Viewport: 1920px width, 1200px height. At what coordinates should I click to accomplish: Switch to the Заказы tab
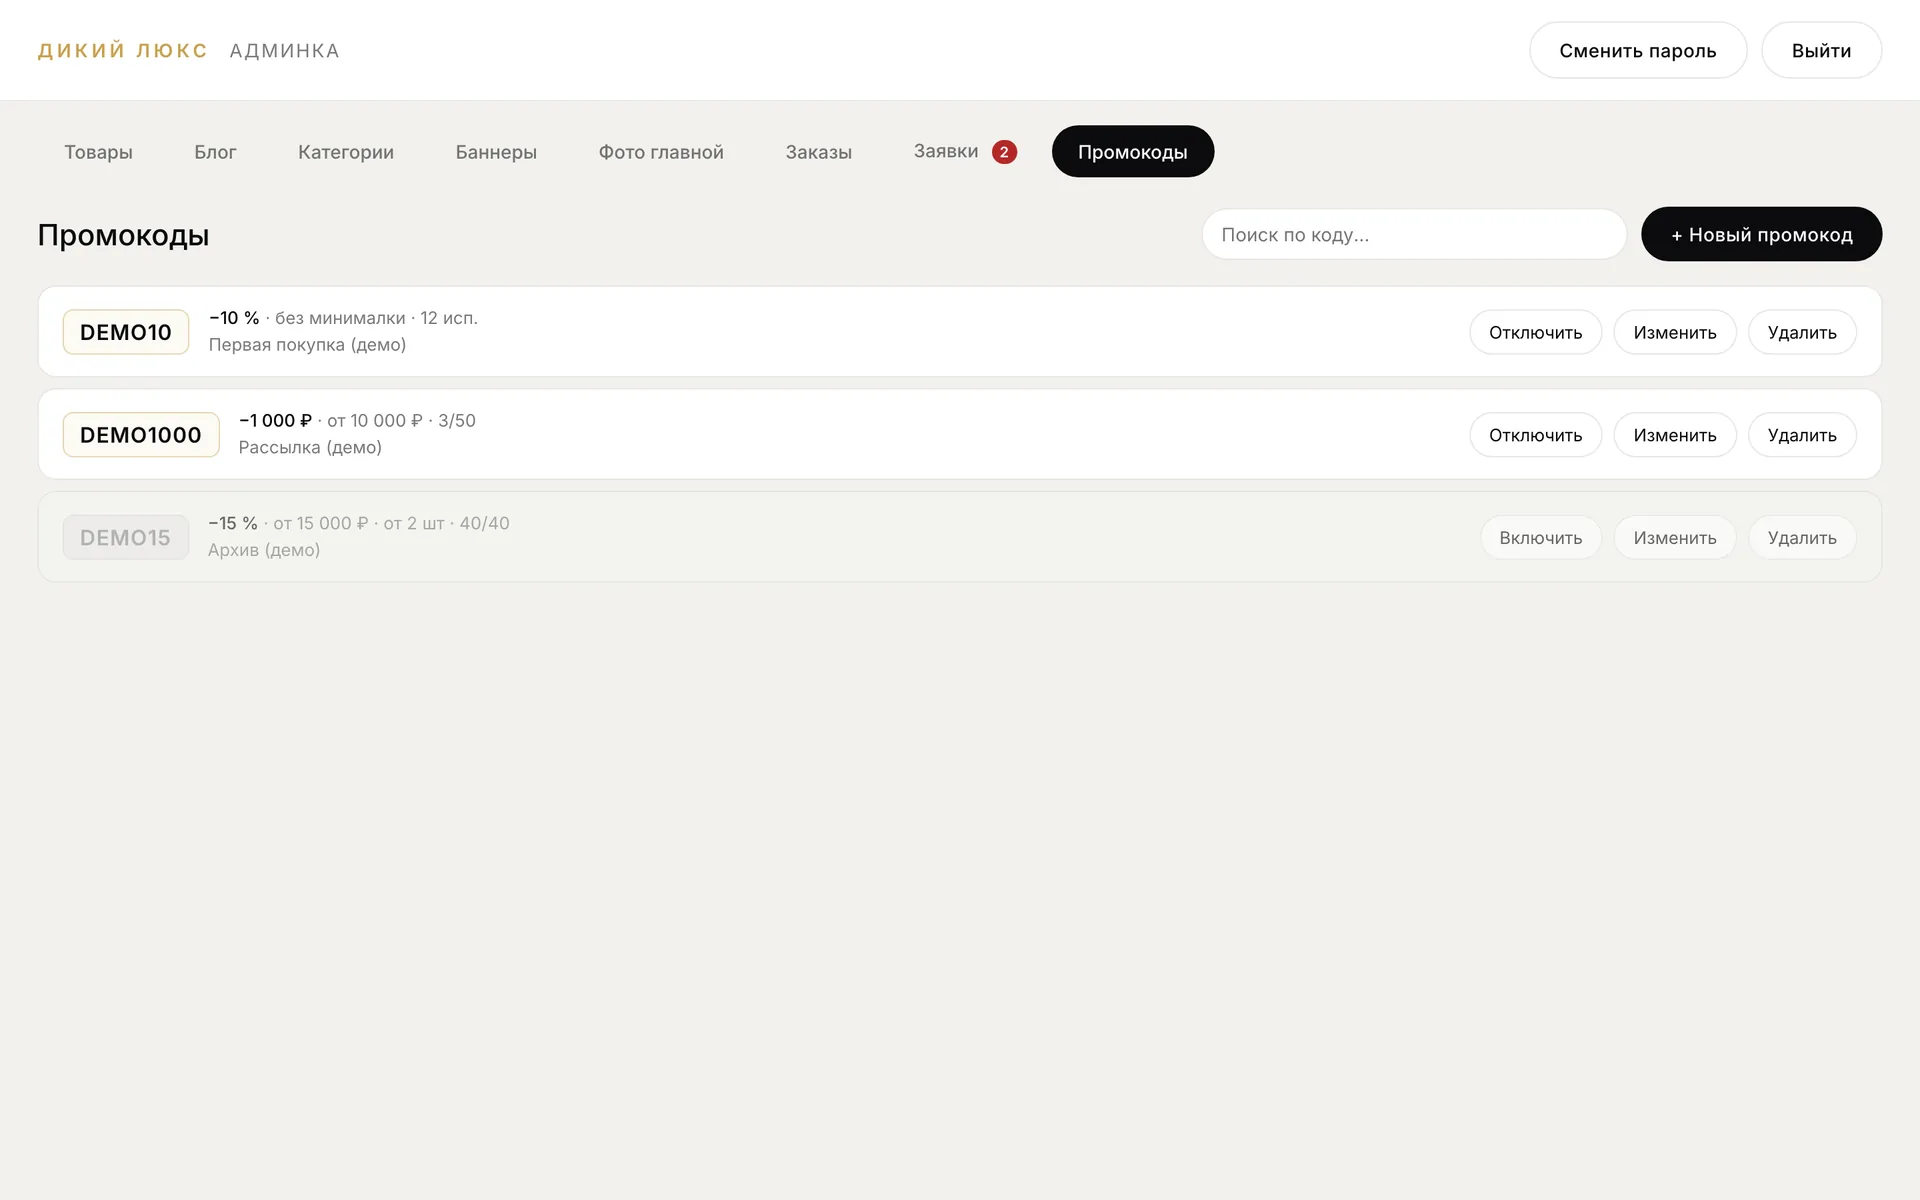[818, 152]
